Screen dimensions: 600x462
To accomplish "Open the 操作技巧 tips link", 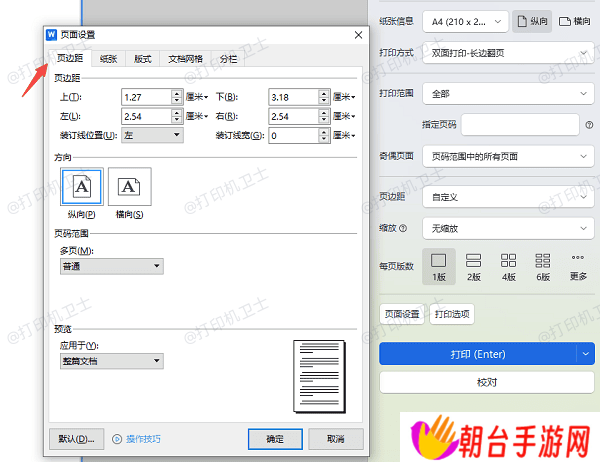I will (x=143, y=439).
